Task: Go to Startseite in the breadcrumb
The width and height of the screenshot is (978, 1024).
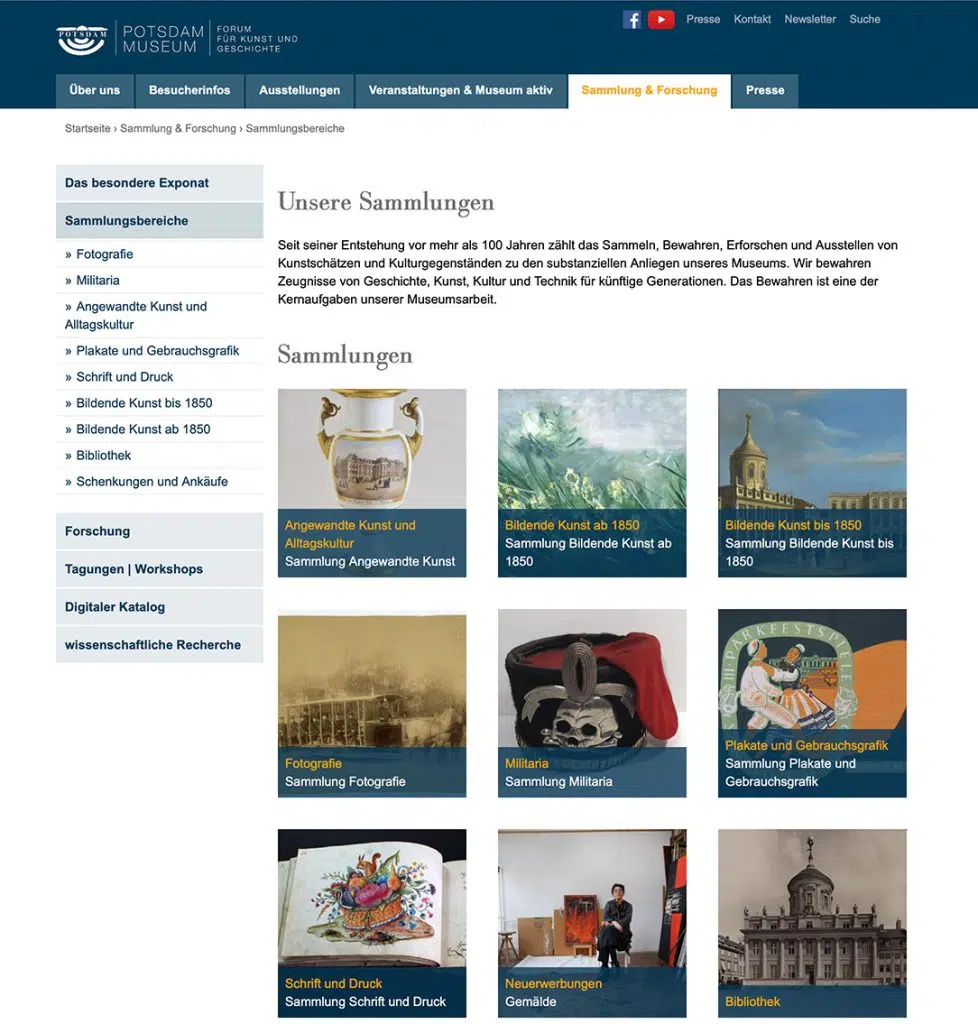Action: [x=88, y=128]
